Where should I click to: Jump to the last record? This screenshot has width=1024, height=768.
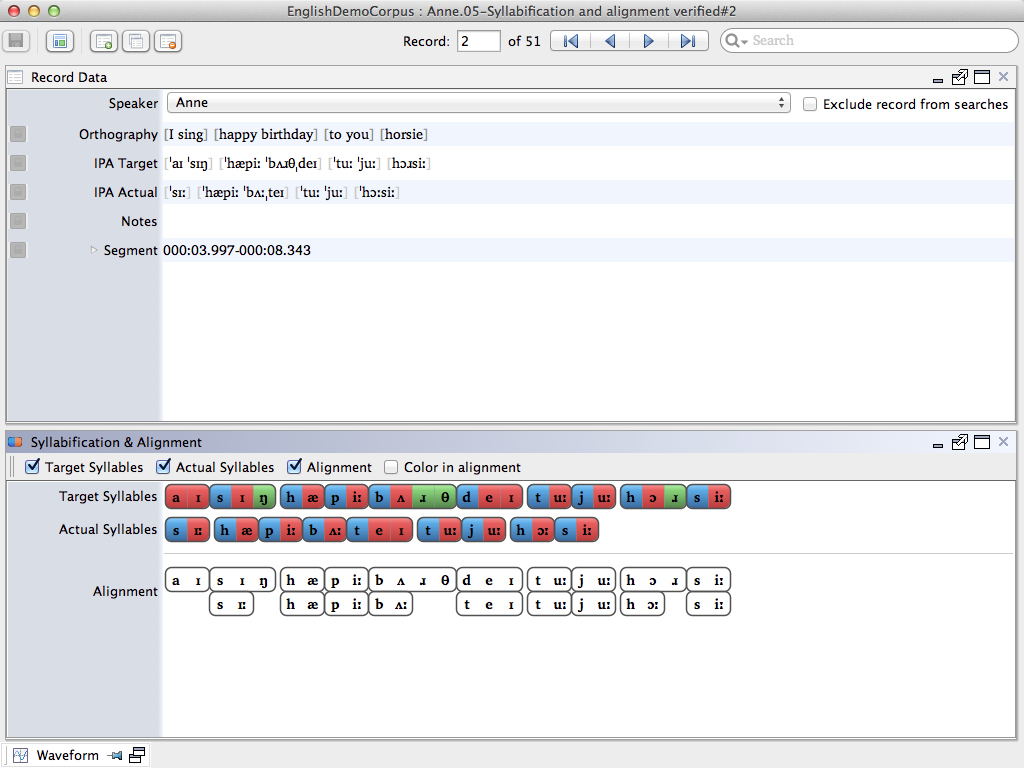coord(687,41)
